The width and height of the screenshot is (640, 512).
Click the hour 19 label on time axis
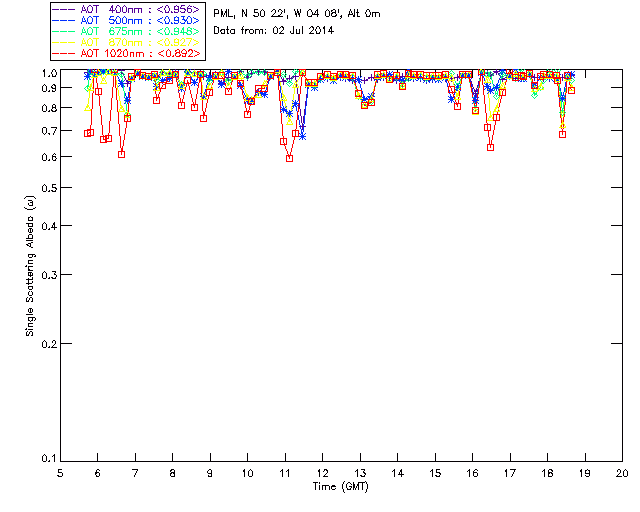pyautogui.click(x=585, y=473)
